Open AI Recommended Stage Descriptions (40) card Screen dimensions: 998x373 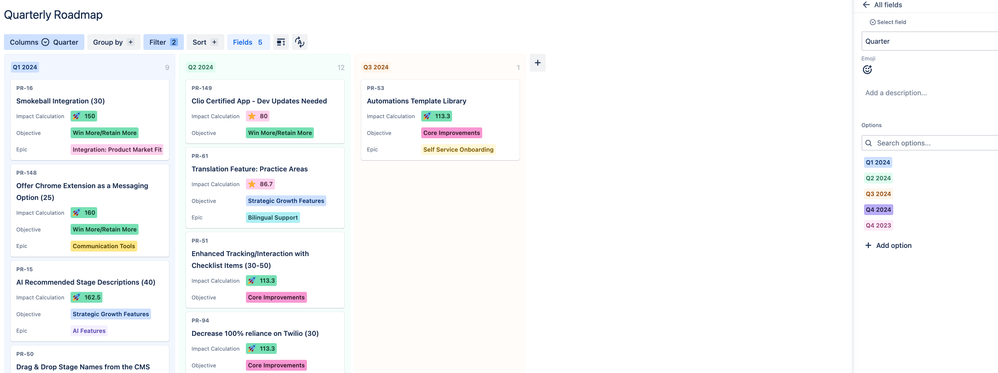(90, 300)
